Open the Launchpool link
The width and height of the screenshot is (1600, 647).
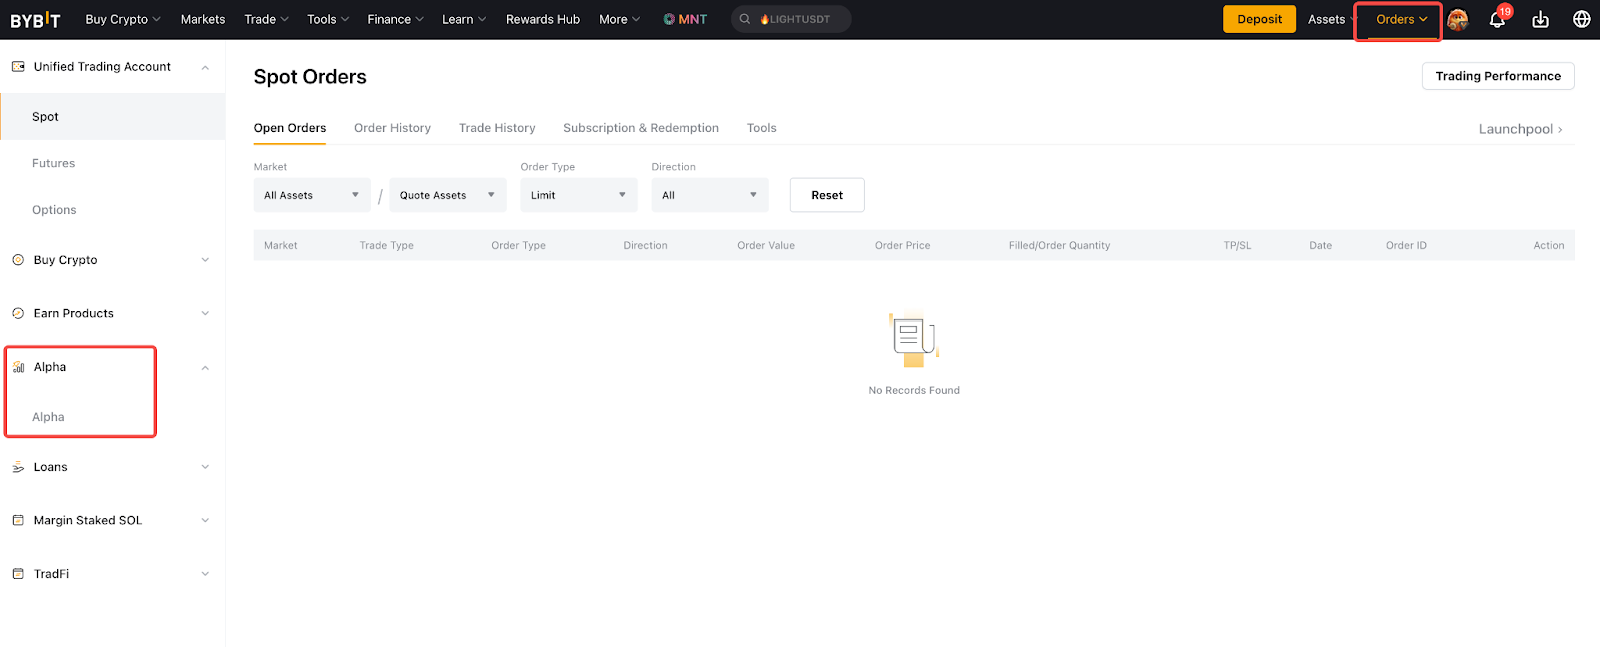1519,129
